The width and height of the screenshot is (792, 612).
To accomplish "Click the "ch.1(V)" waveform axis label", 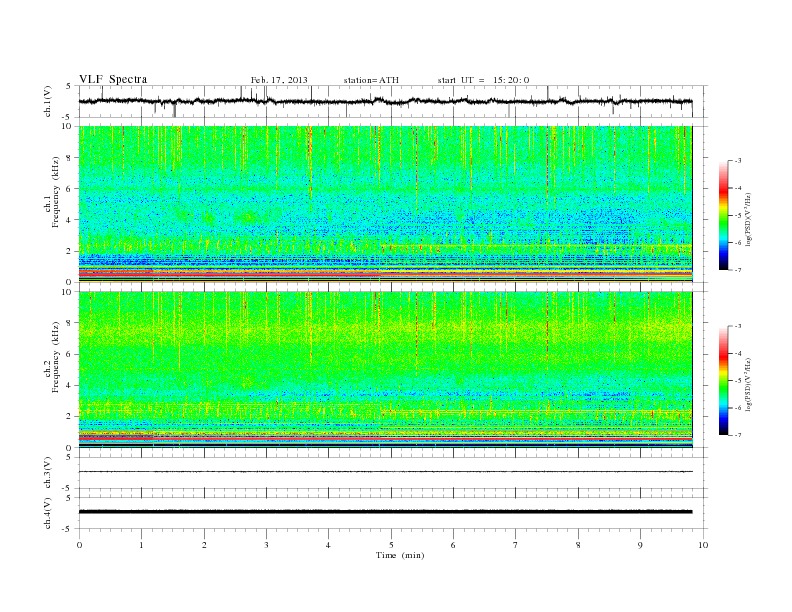I will (x=48, y=101).
